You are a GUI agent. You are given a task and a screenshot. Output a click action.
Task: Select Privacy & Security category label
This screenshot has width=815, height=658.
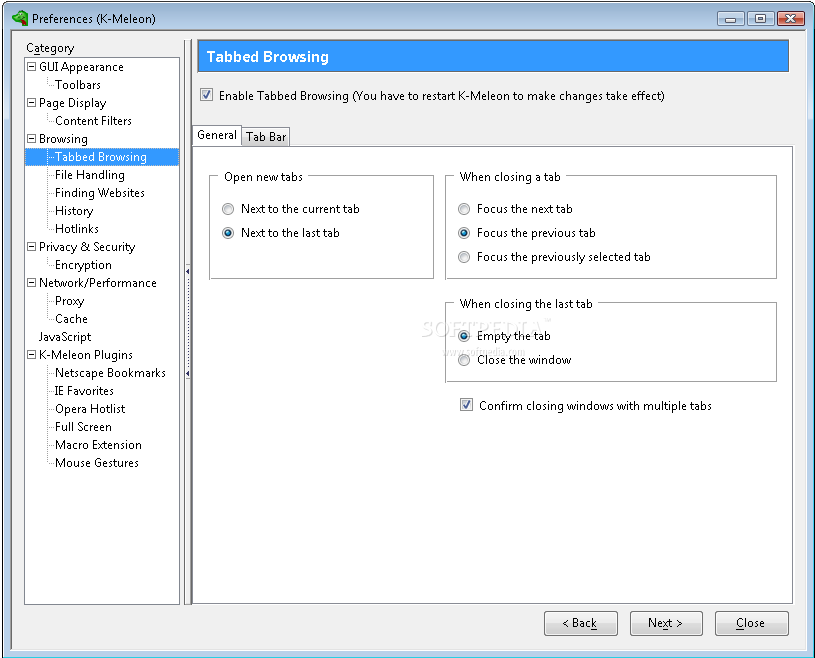coord(87,247)
